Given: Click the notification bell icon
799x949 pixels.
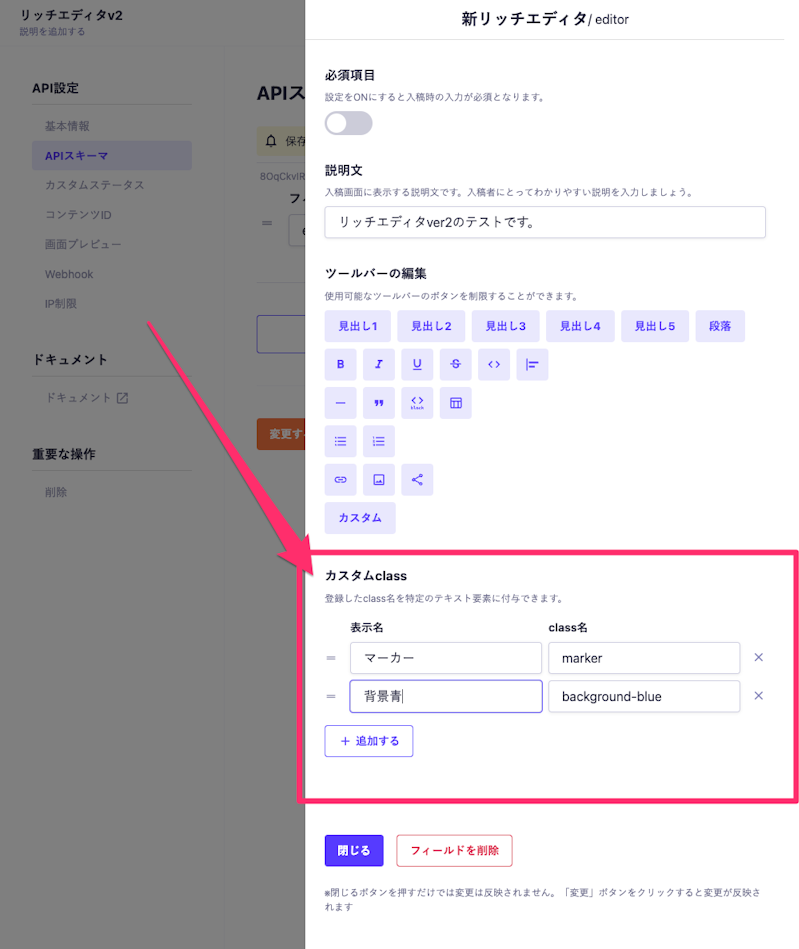Looking at the screenshot, I should tap(271, 141).
